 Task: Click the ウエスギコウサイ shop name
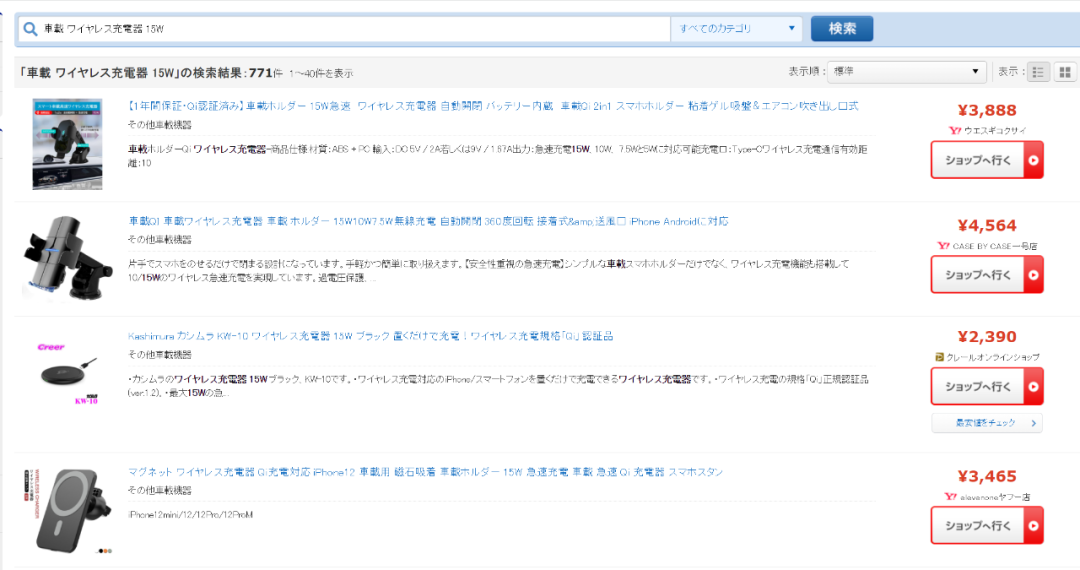click(995, 130)
